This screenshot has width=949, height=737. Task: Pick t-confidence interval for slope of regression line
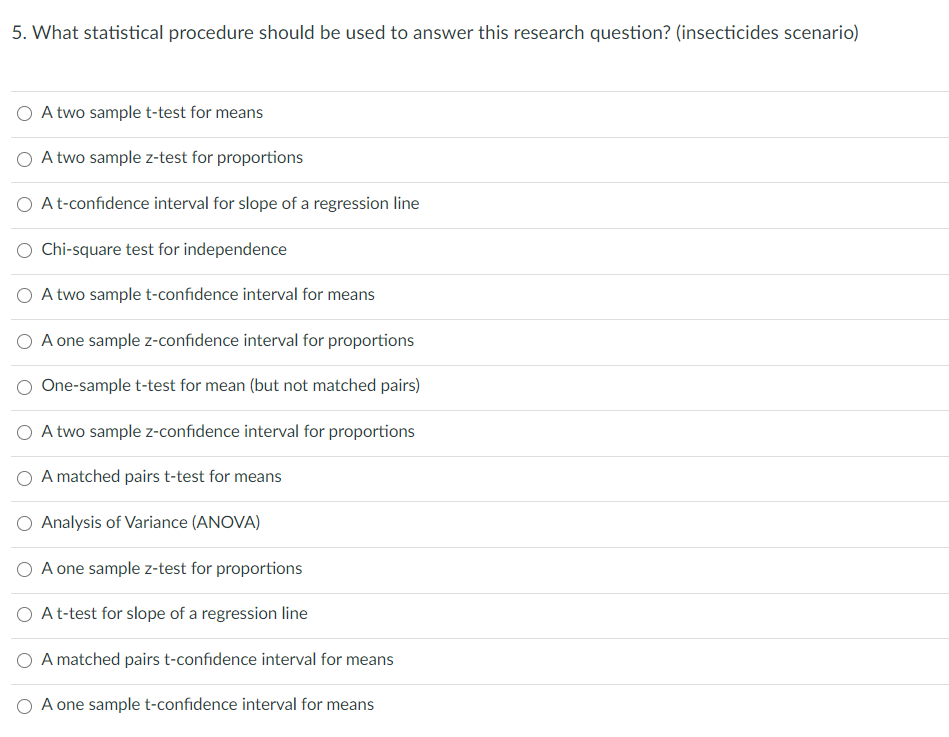click(24, 205)
